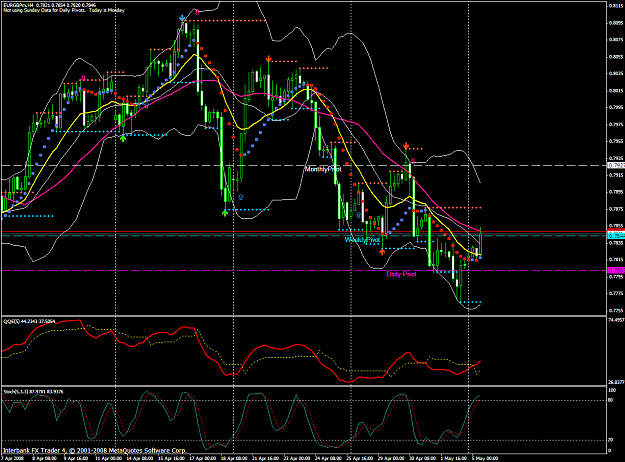Click the 0.7755 level on the price axis
625x462 pixels.
tap(616, 310)
